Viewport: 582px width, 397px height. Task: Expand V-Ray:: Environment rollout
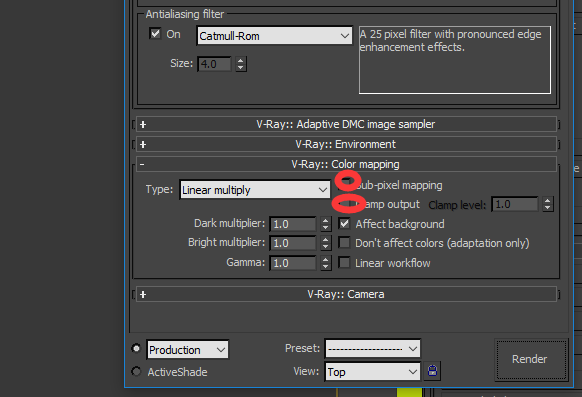[346, 144]
